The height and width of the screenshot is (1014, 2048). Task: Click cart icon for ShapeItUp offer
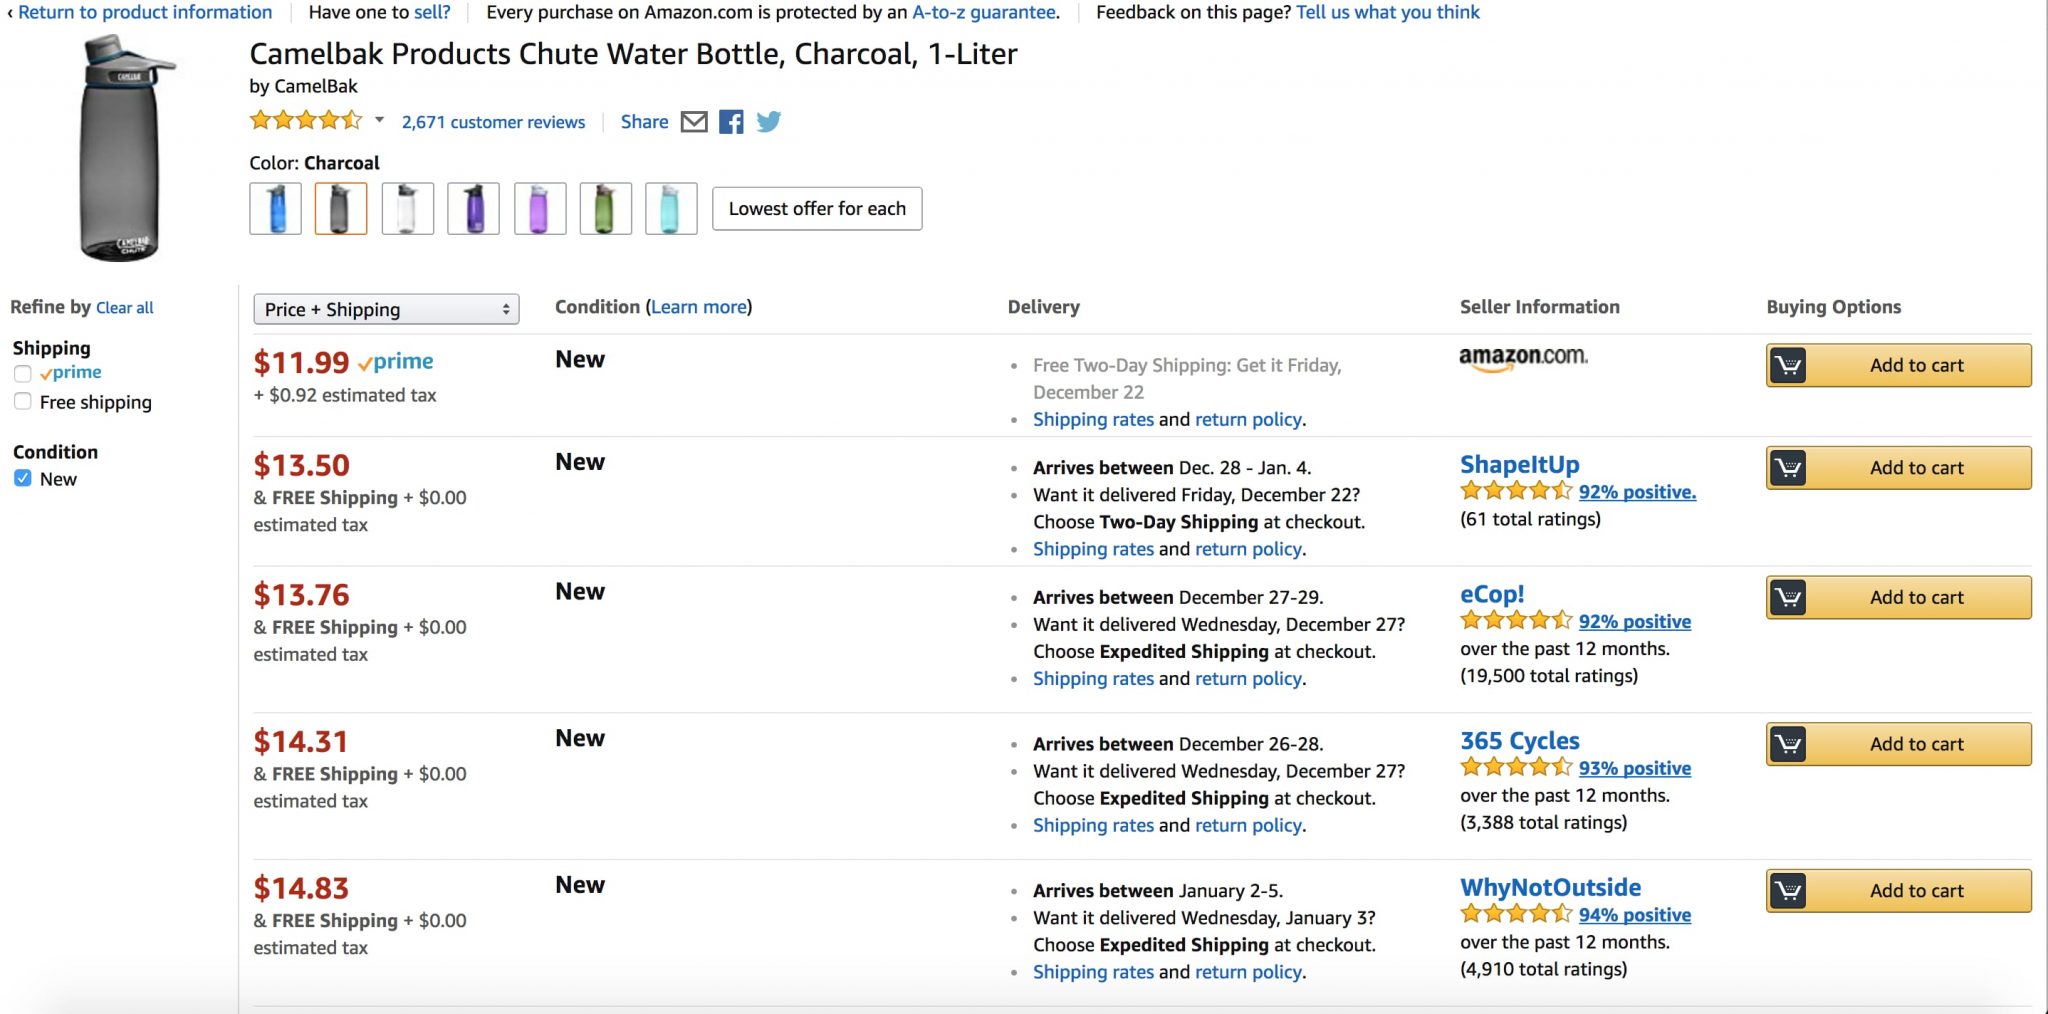click(1788, 468)
